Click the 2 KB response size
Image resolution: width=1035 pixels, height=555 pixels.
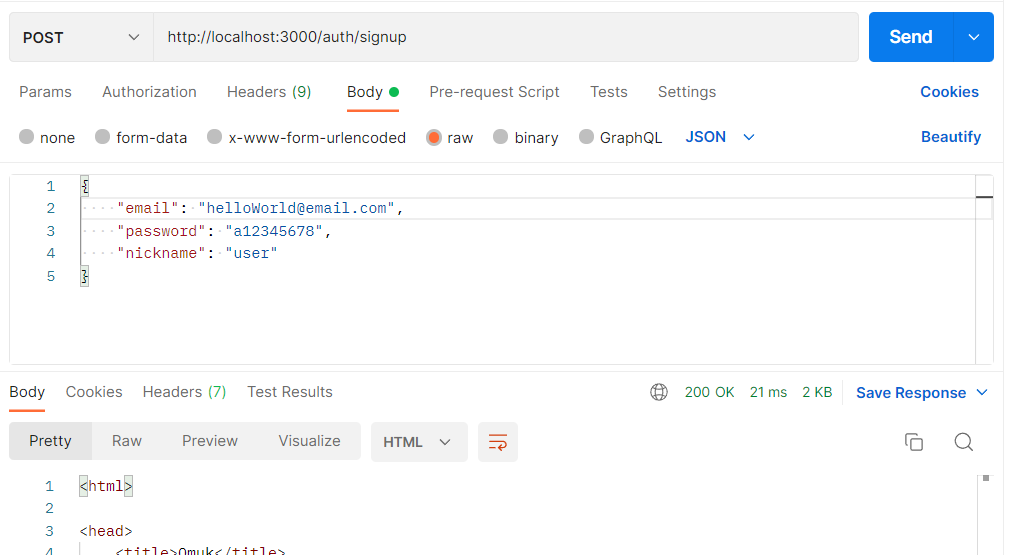point(817,392)
